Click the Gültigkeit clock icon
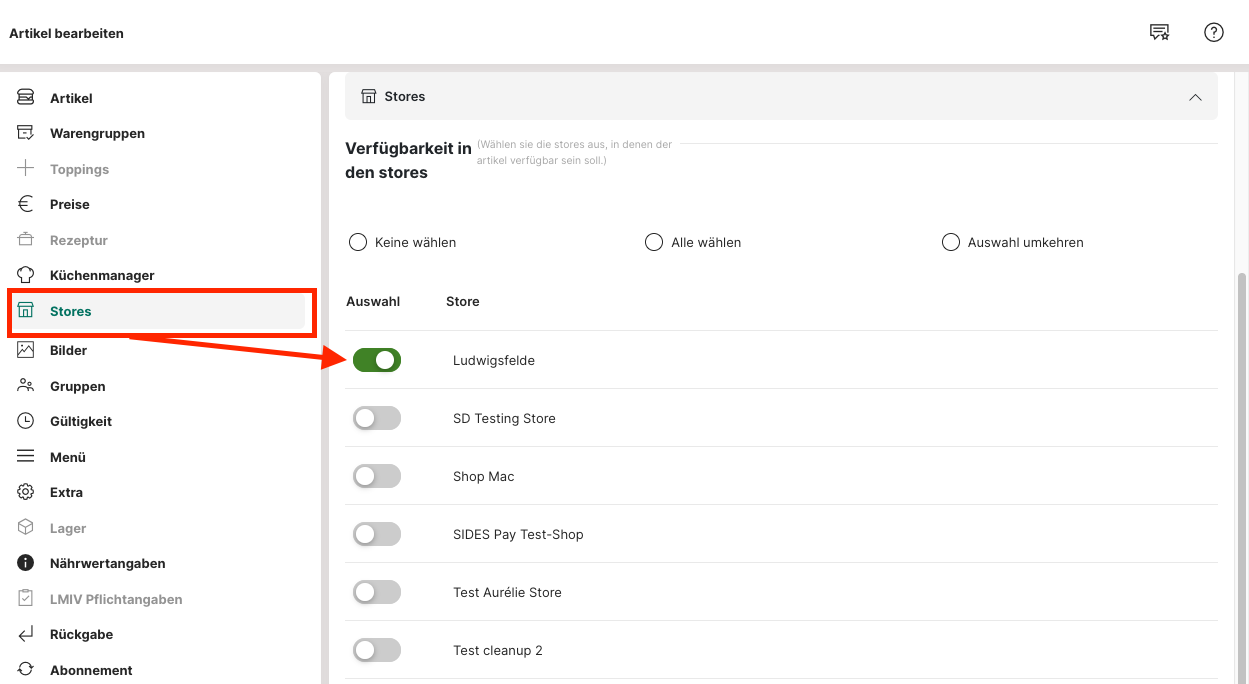This screenshot has width=1249, height=684. tap(26, 421)
